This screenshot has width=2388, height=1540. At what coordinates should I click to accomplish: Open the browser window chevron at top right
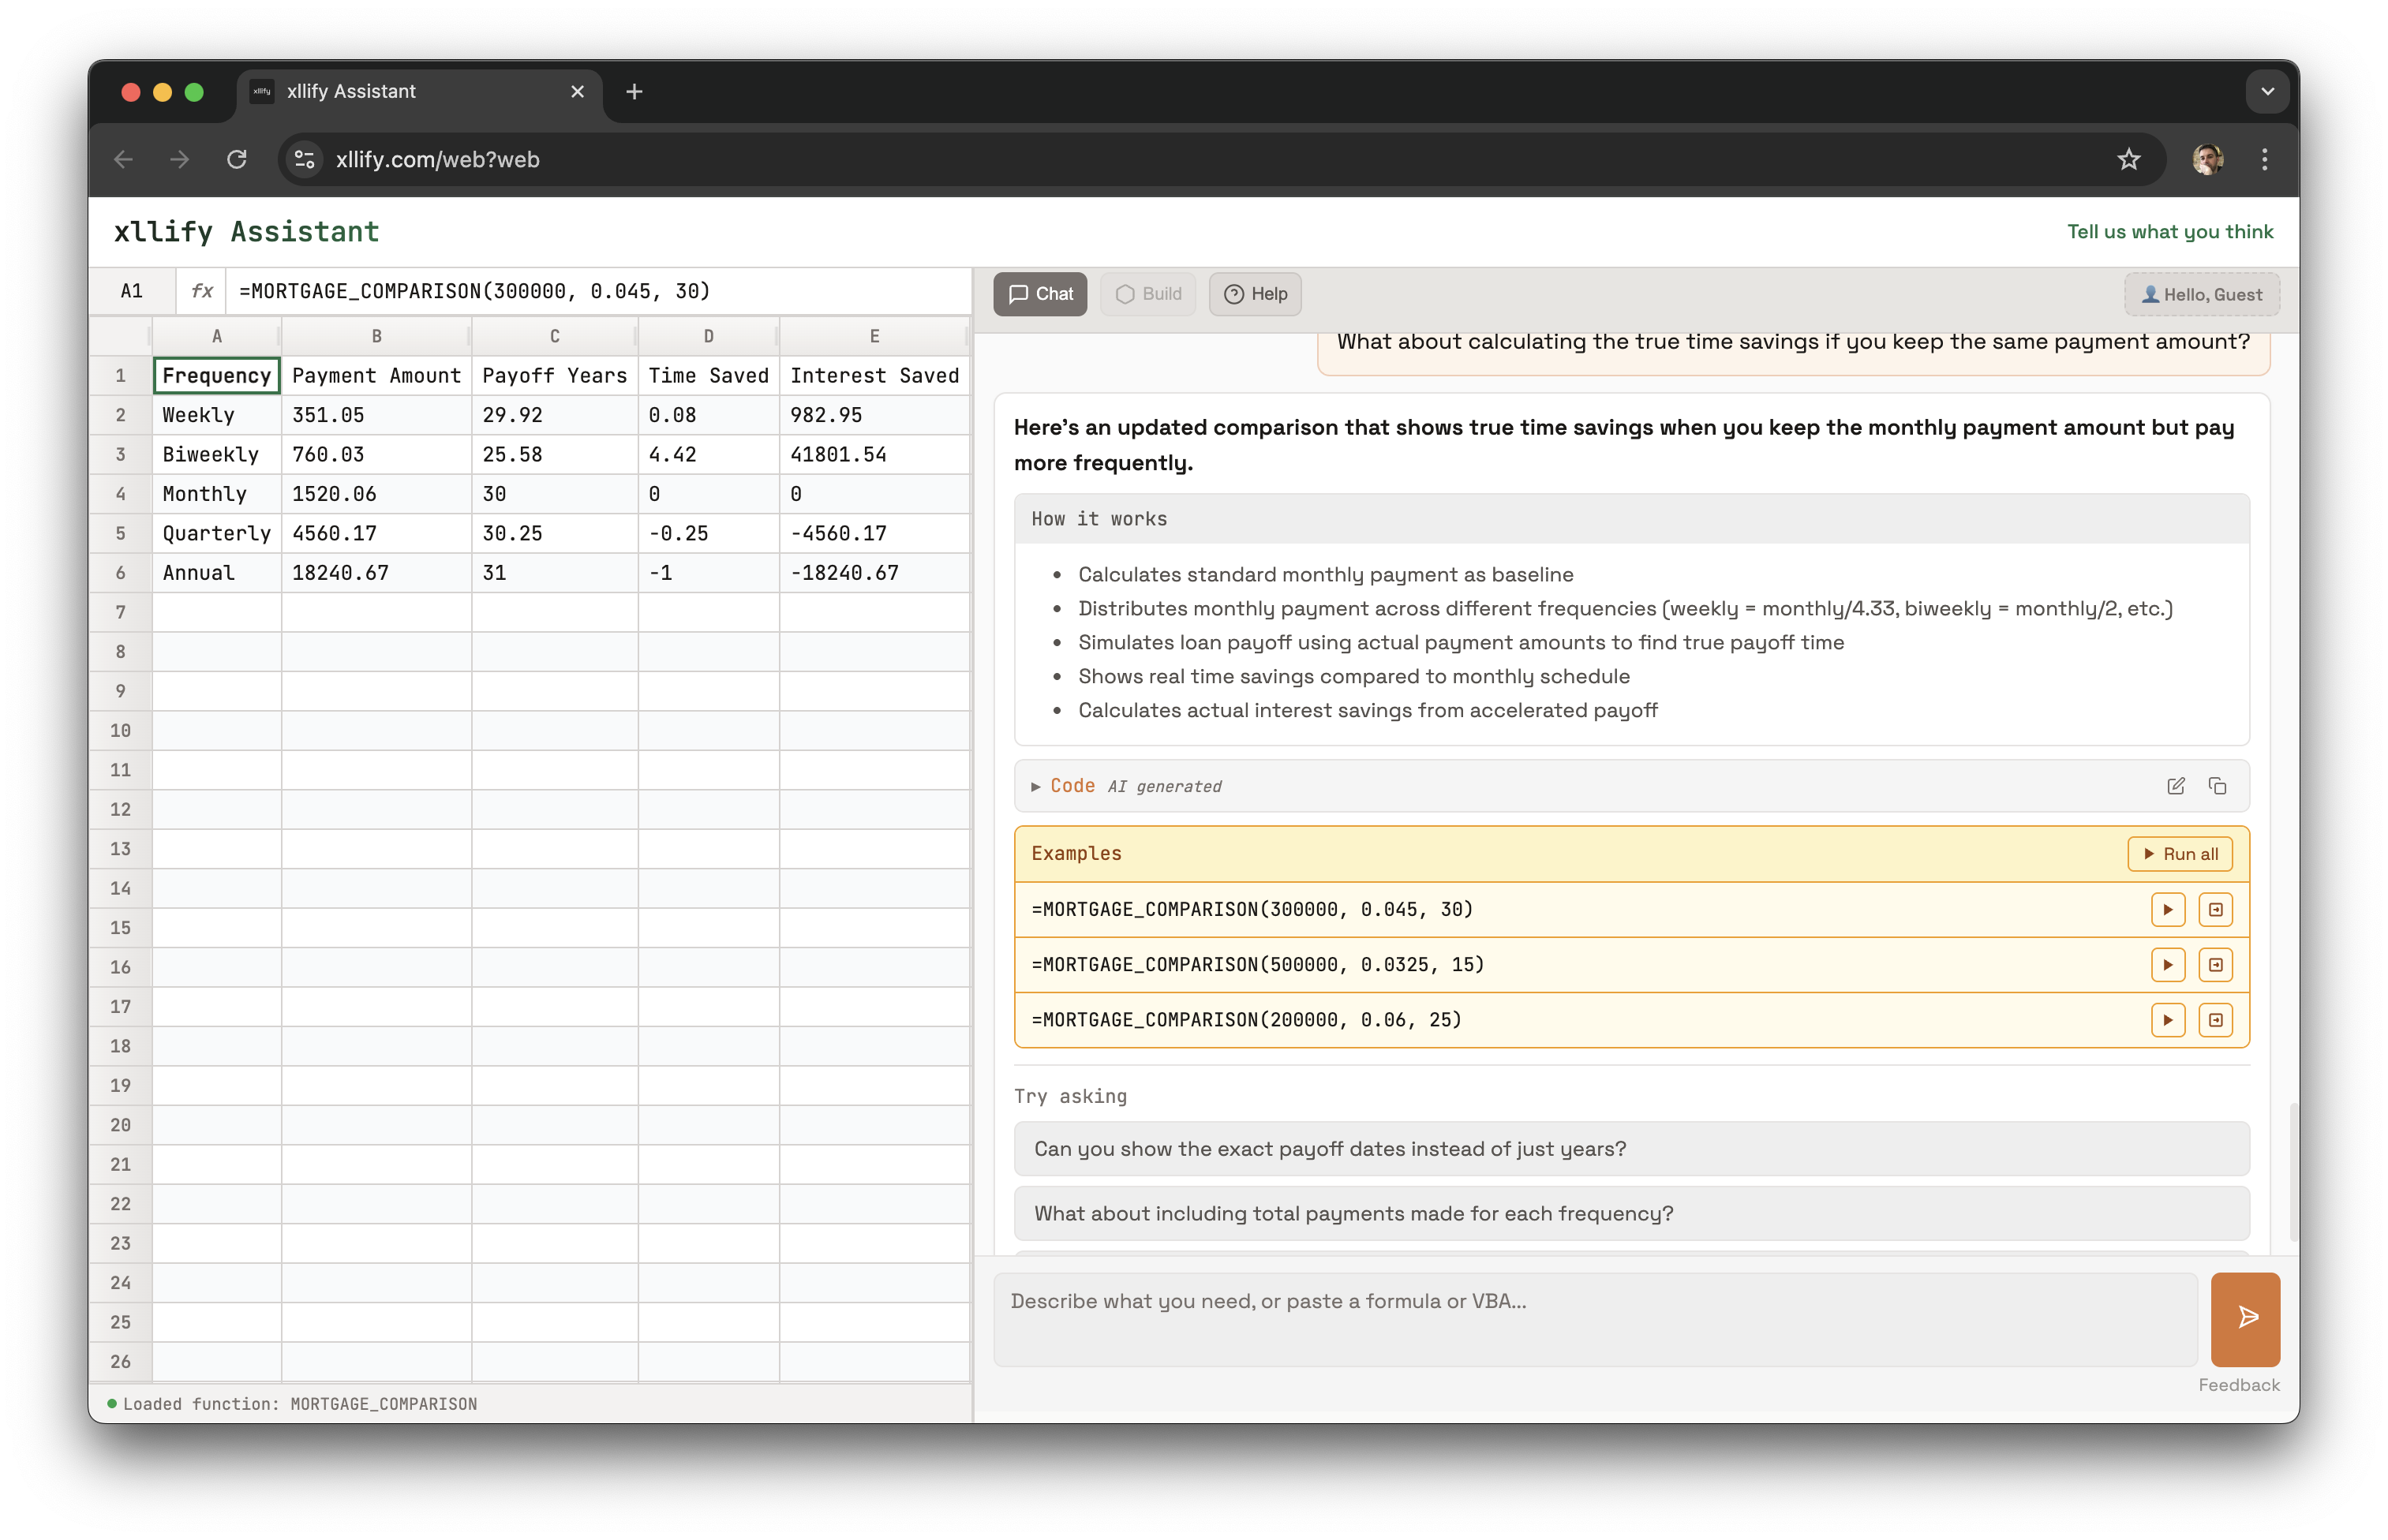(2268, 91)
